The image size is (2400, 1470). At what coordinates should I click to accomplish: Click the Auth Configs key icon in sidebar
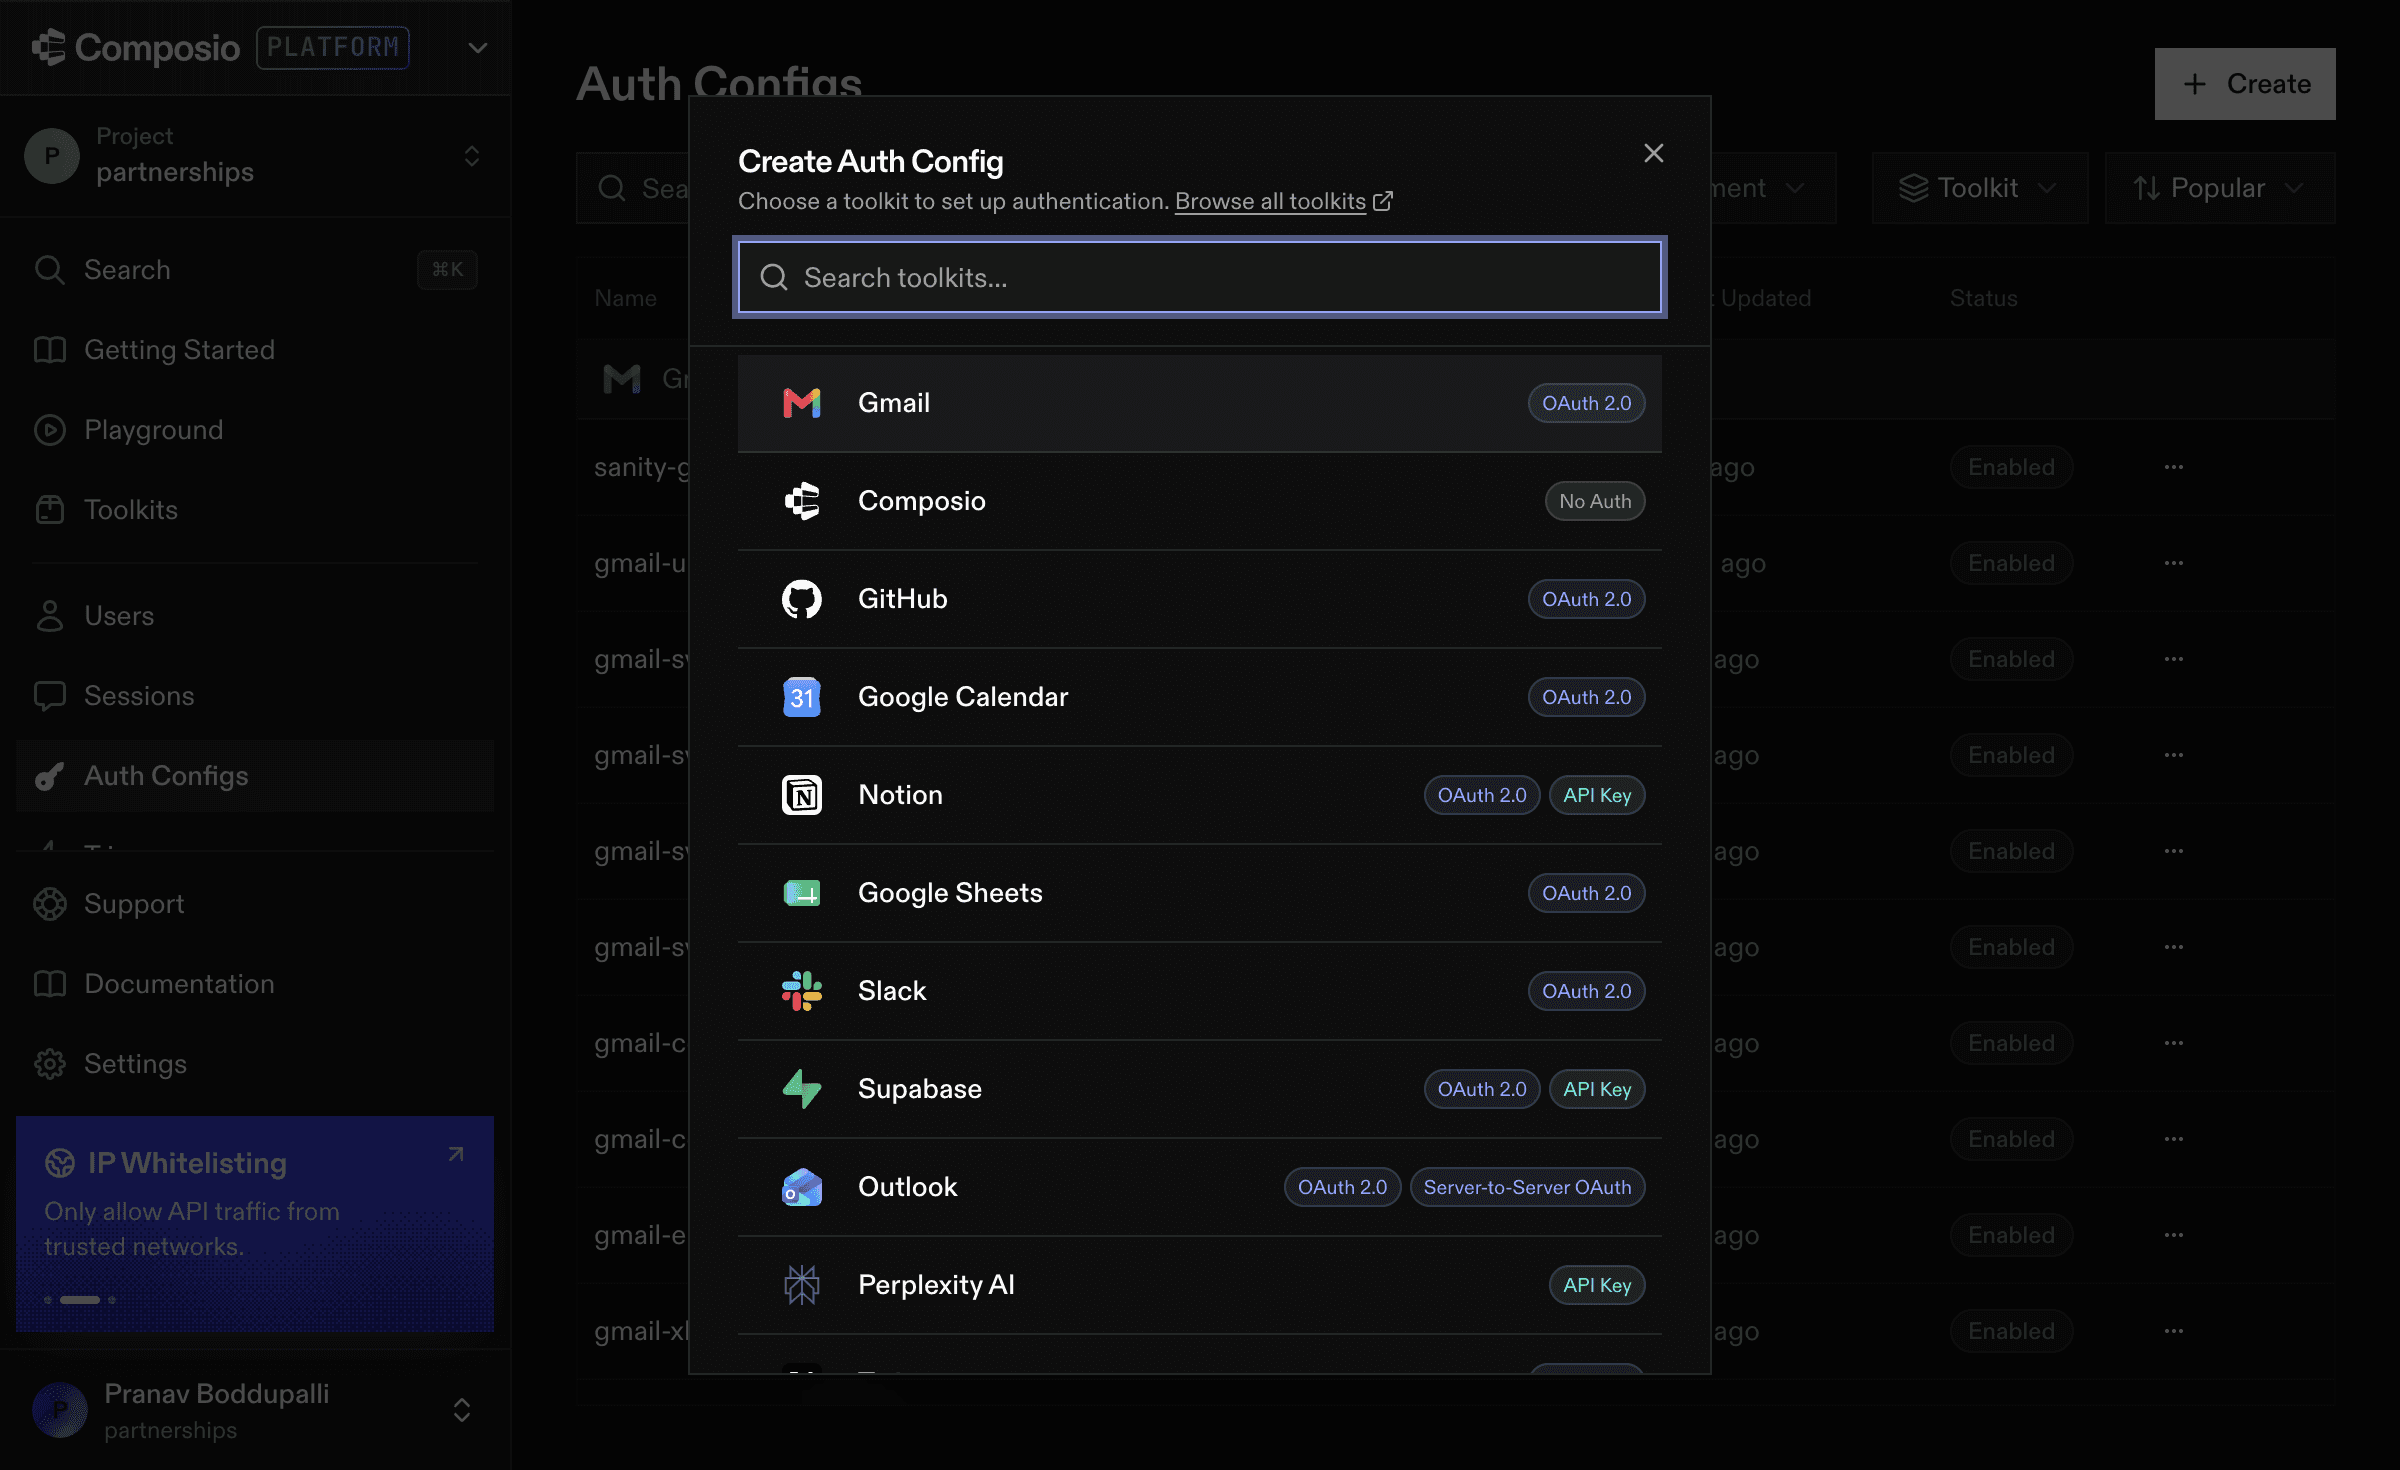tap(50, 776)
